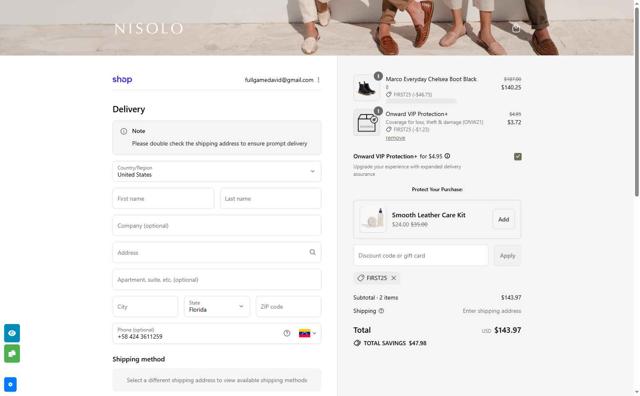Click the green copy floating button
The width and height of the screenshot is (640, 396).
click(12, 354)
